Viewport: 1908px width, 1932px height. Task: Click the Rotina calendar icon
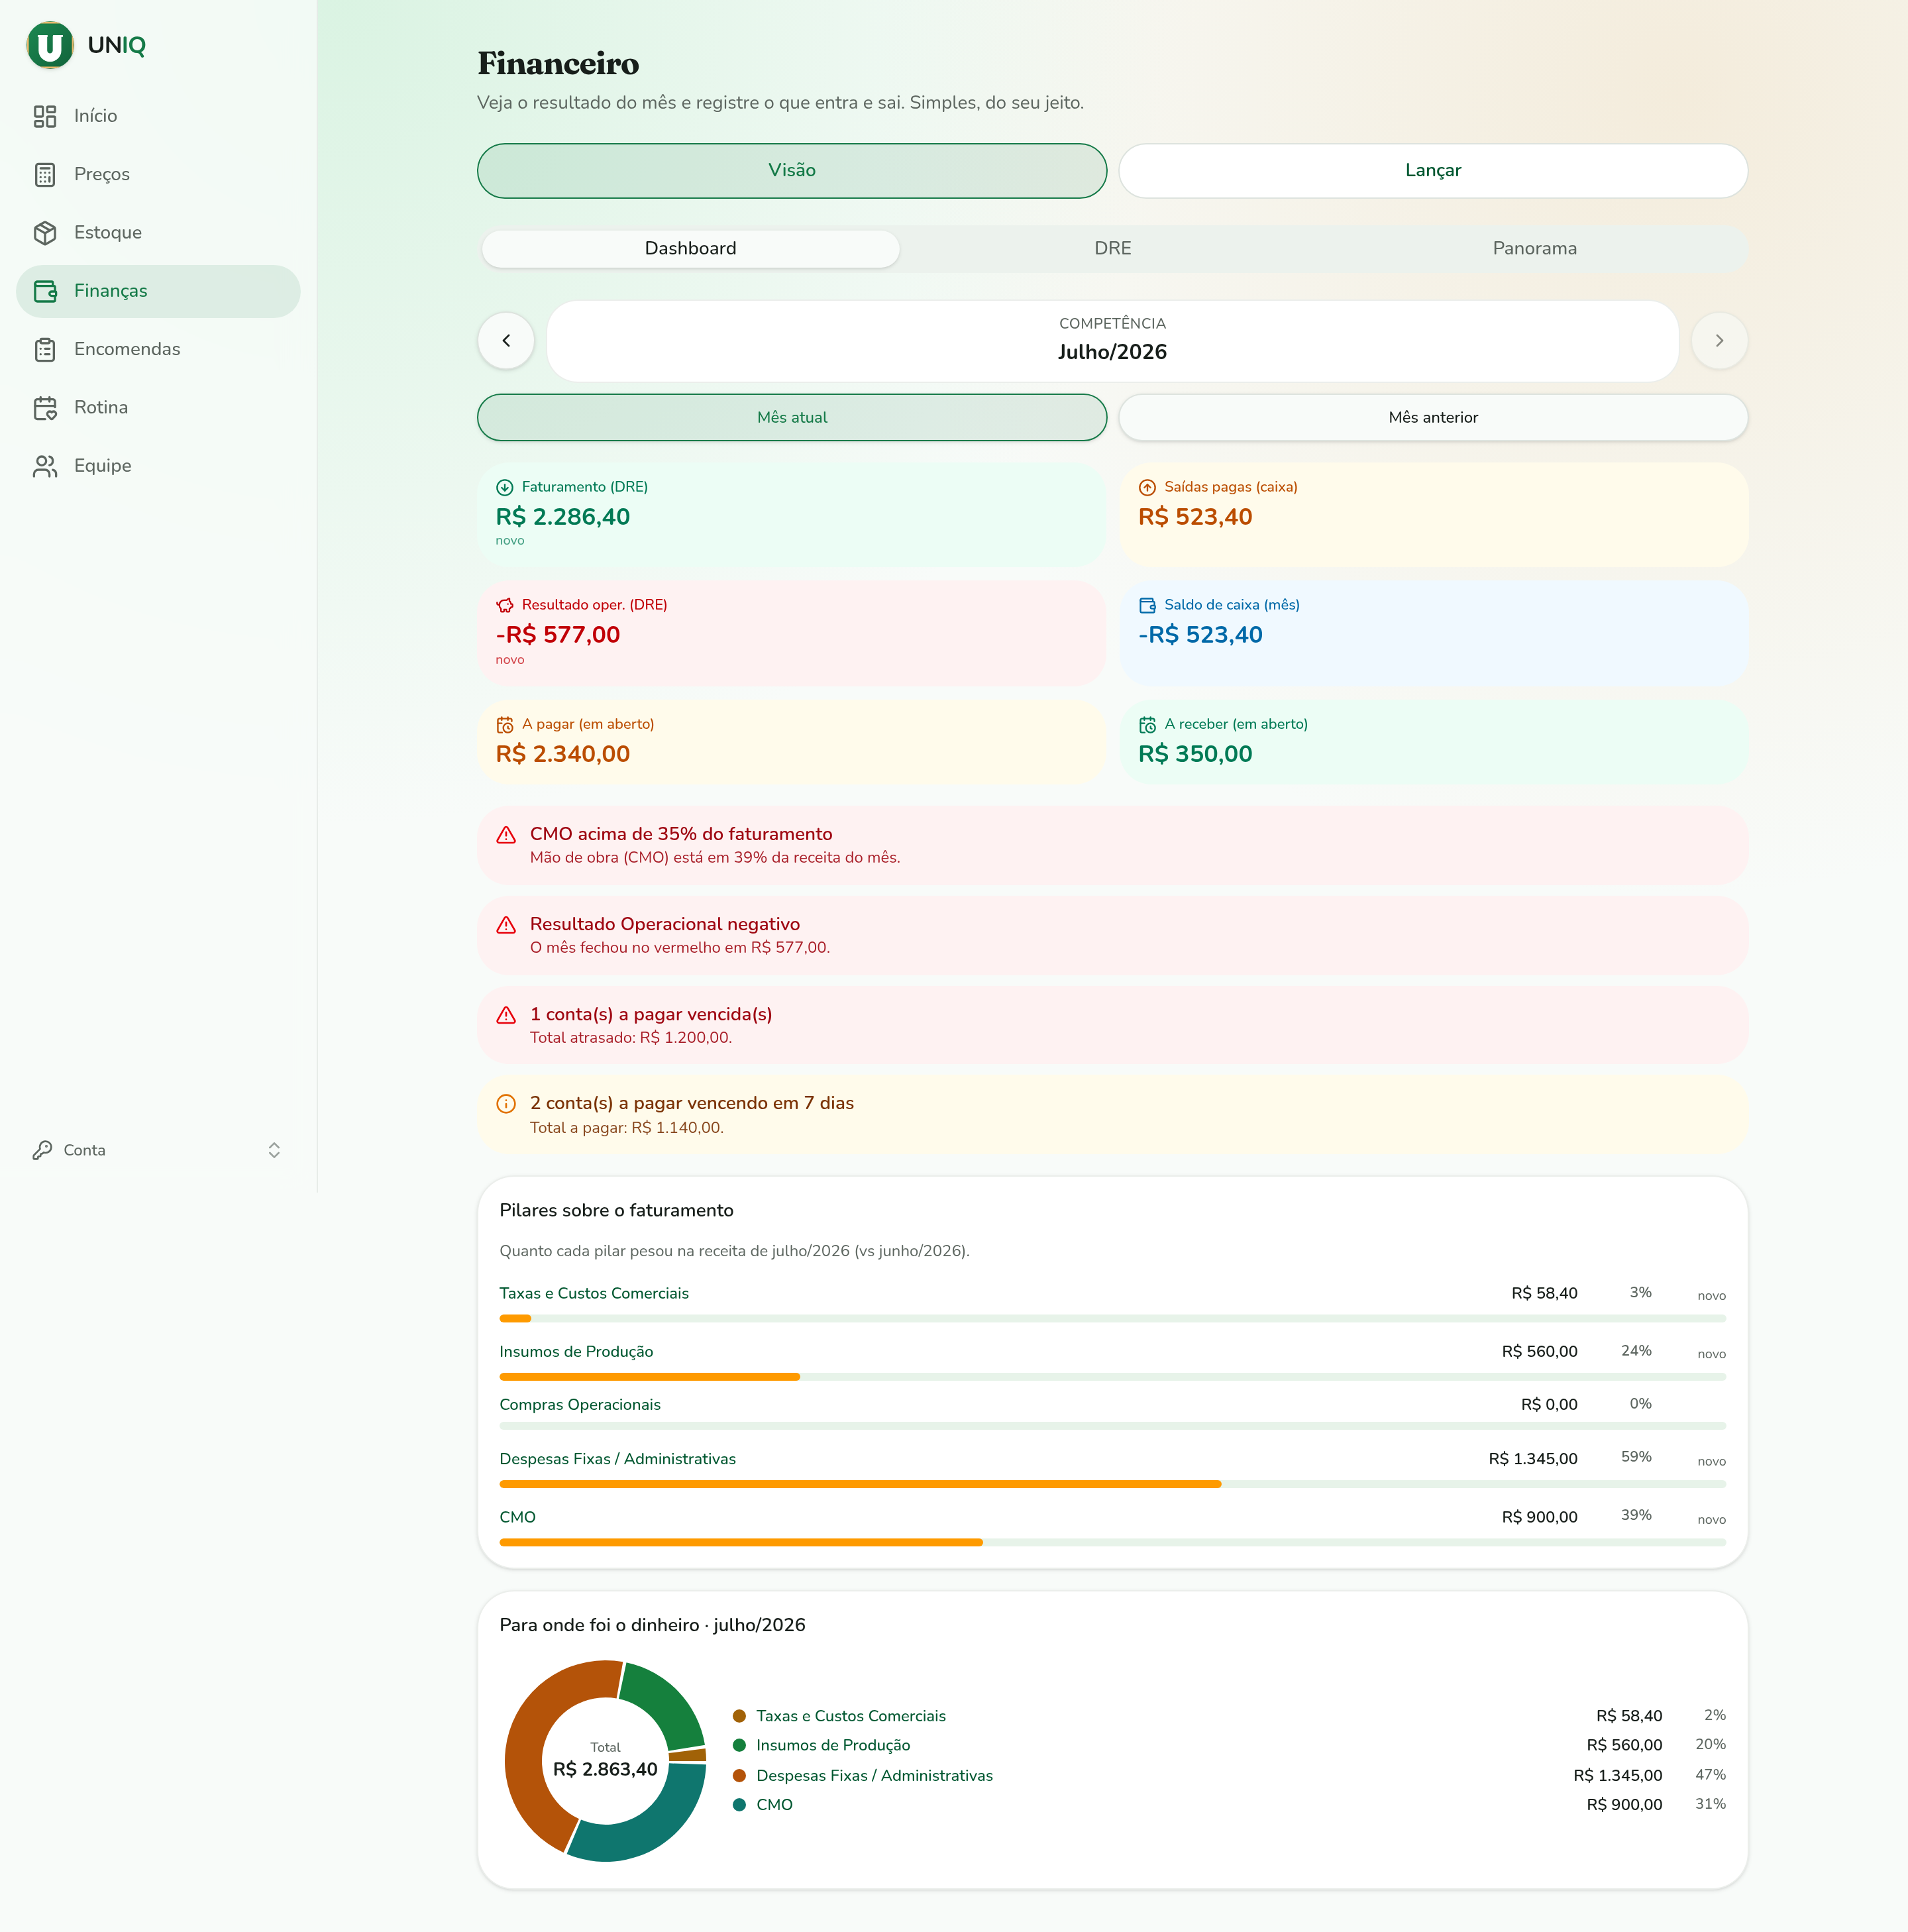pos(45,408)
